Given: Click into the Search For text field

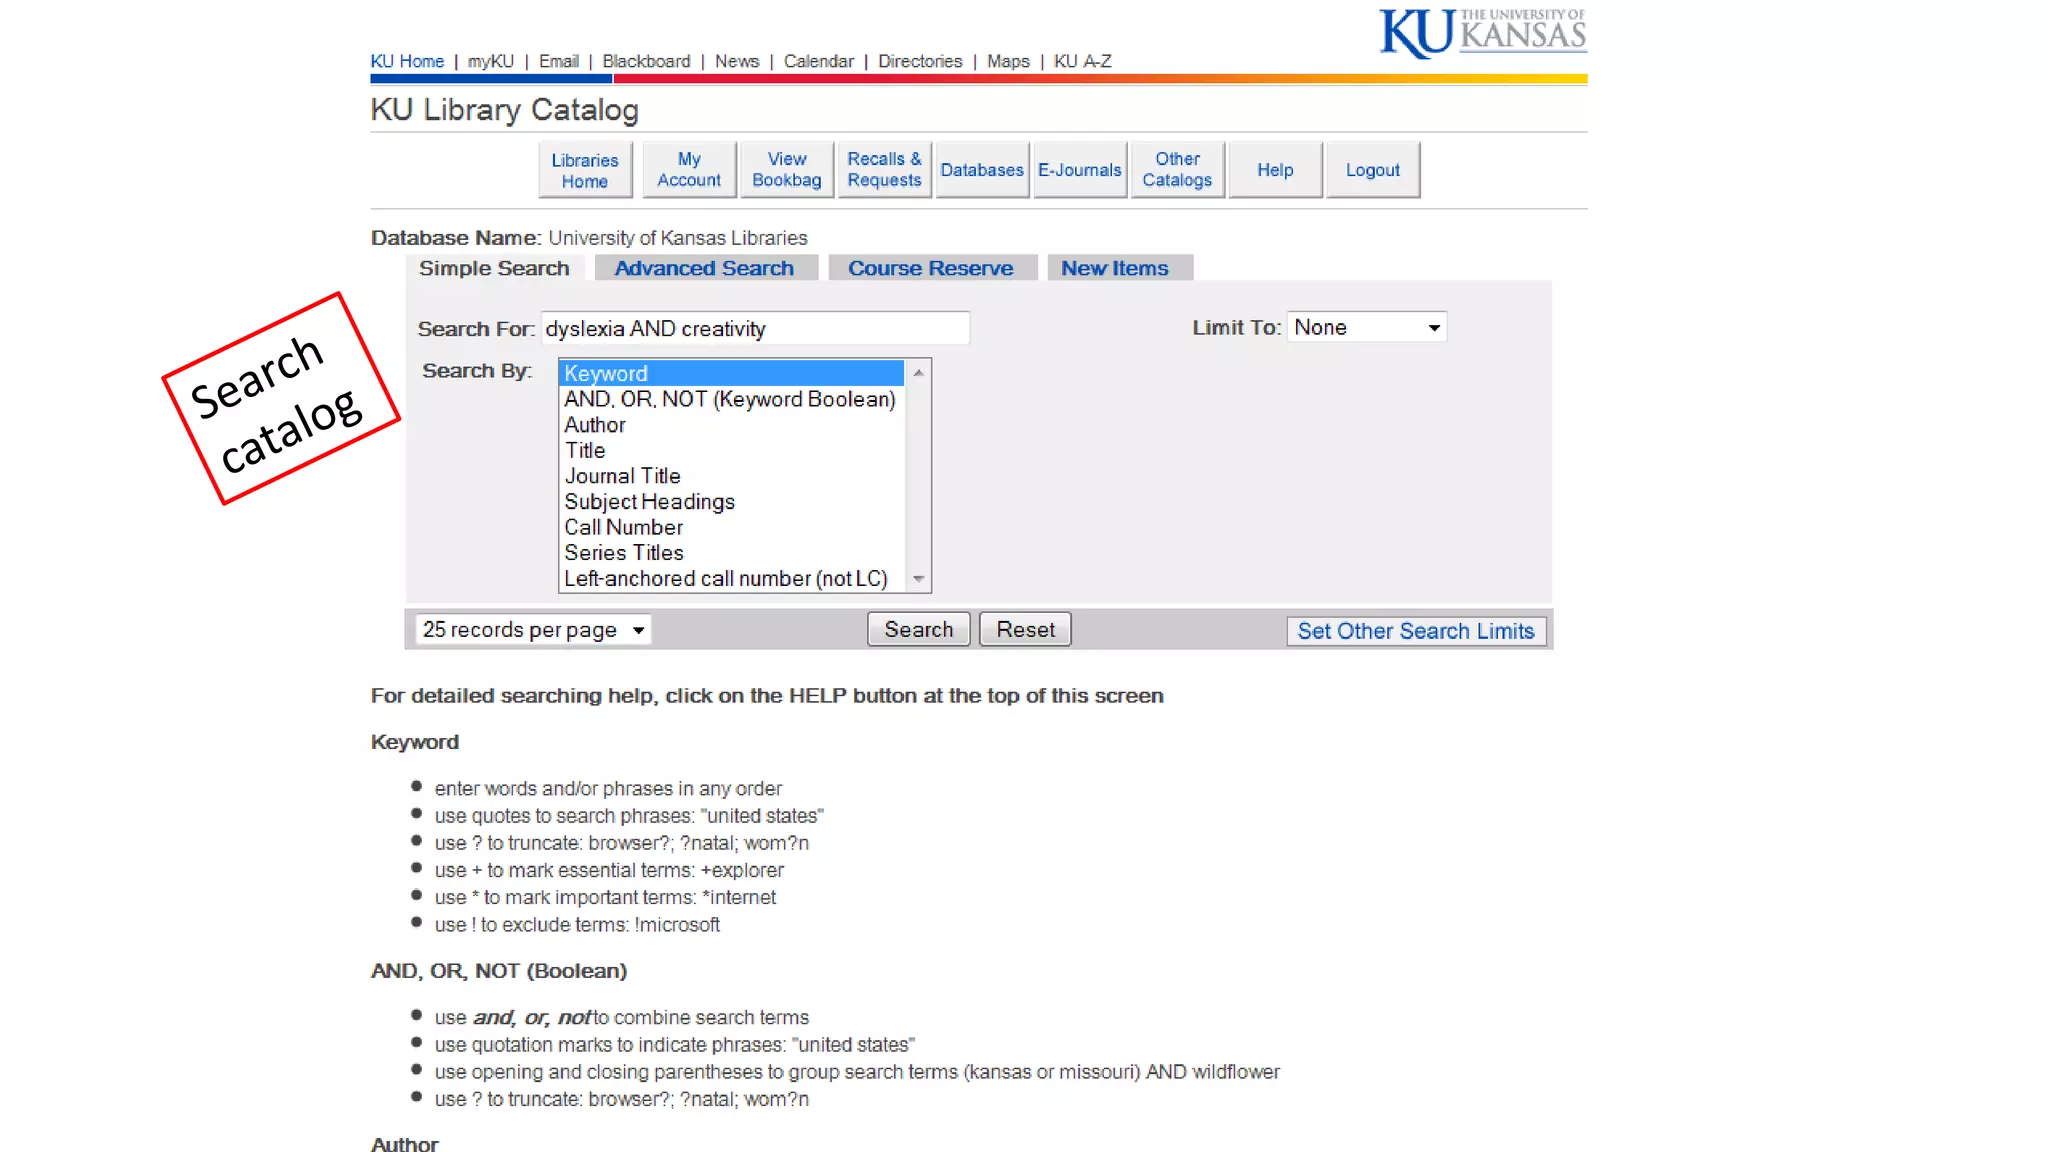Looking at the screenshot, I should 754,329.
